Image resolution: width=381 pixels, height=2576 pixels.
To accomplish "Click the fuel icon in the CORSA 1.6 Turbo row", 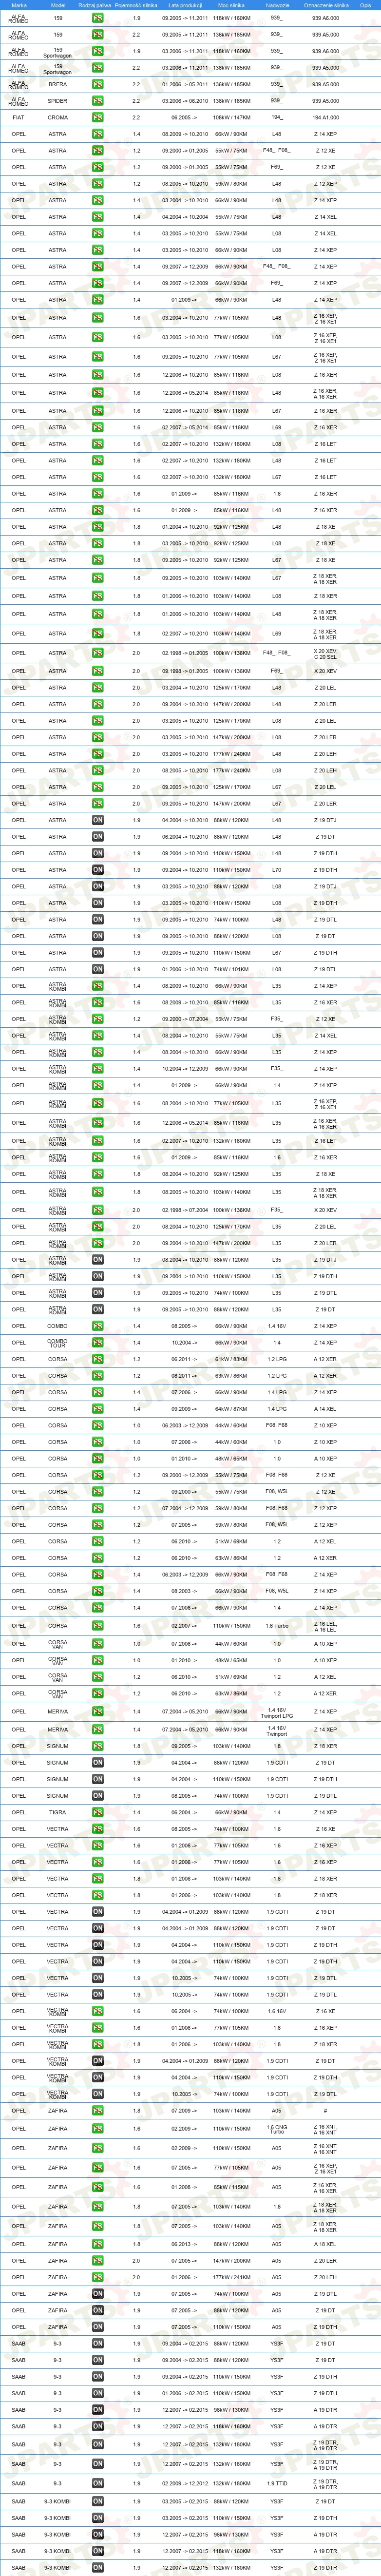I will click(98, 1625).
